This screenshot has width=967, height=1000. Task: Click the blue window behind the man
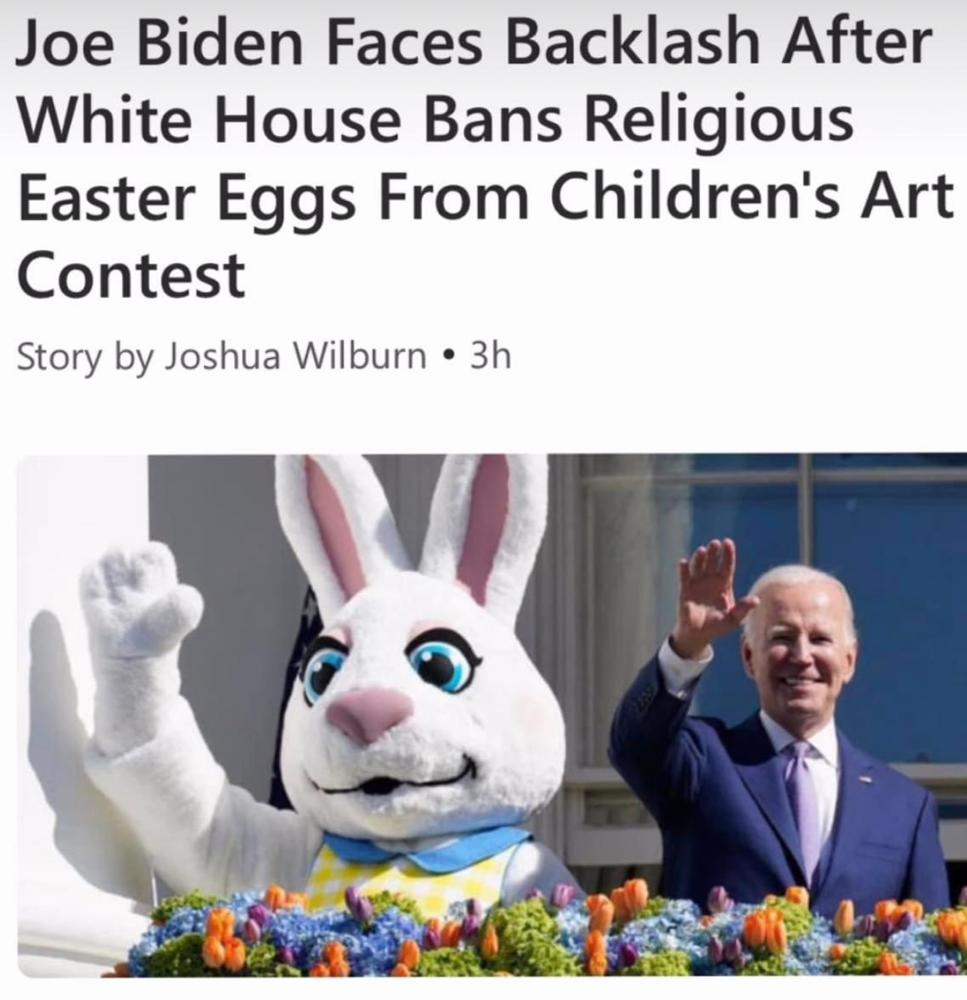tap(893, 574)
